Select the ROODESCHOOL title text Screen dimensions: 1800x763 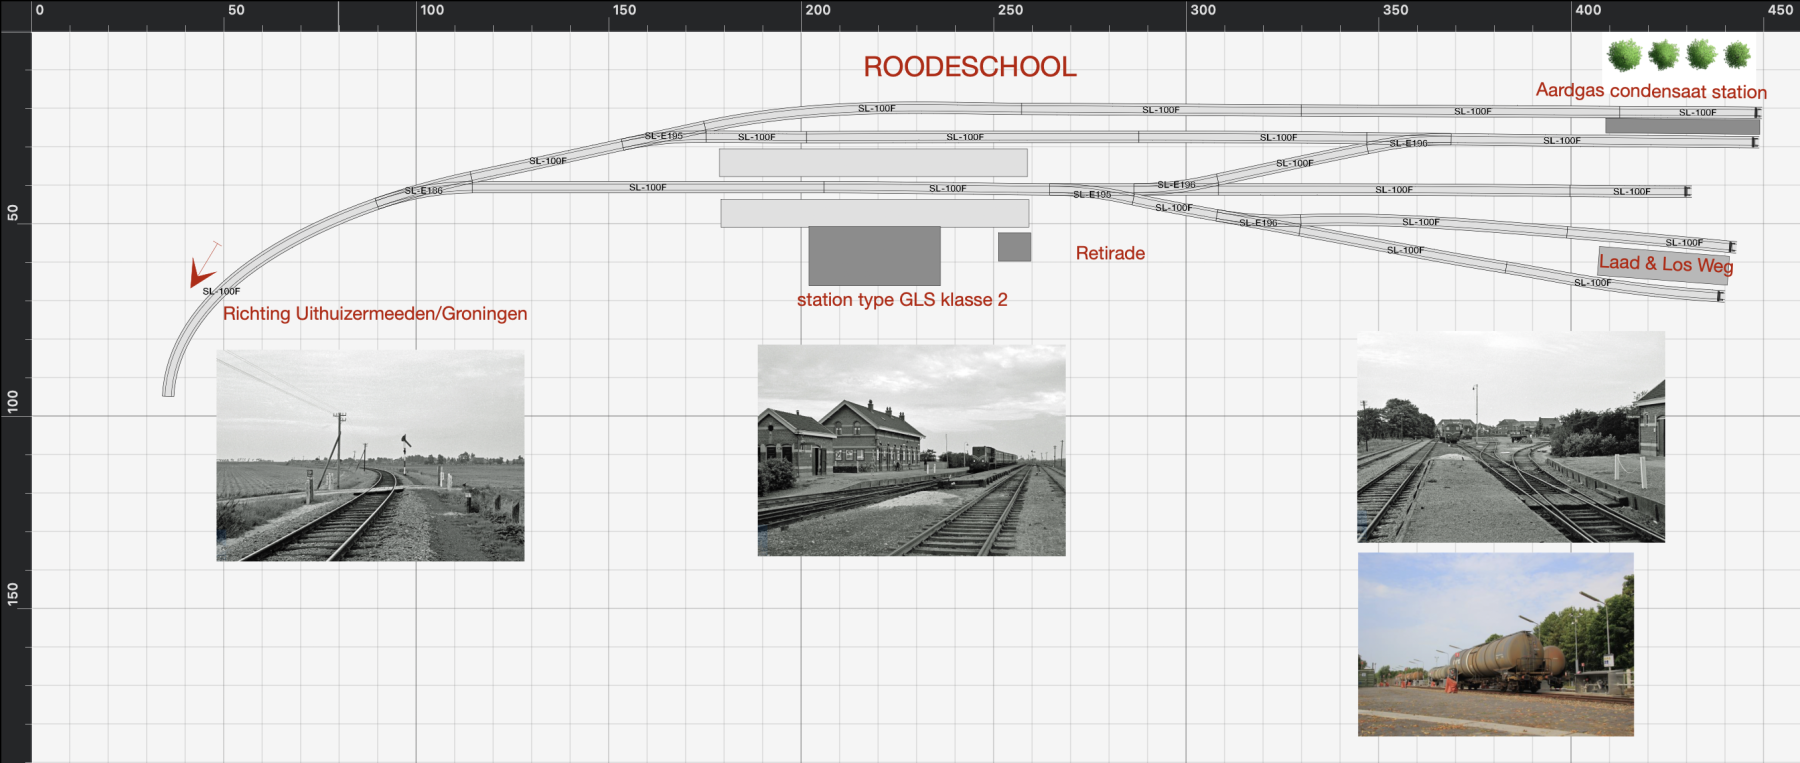coord(970,67)
